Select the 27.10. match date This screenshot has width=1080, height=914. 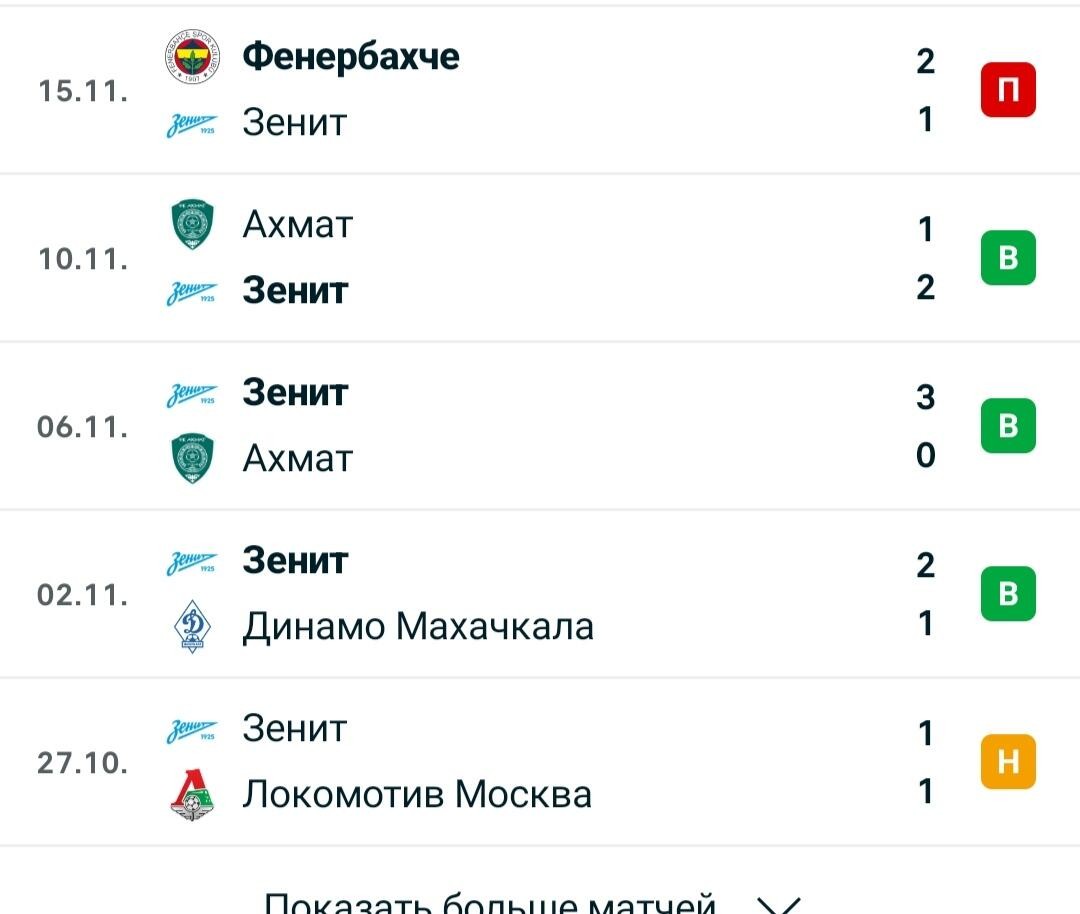(83, 762)
